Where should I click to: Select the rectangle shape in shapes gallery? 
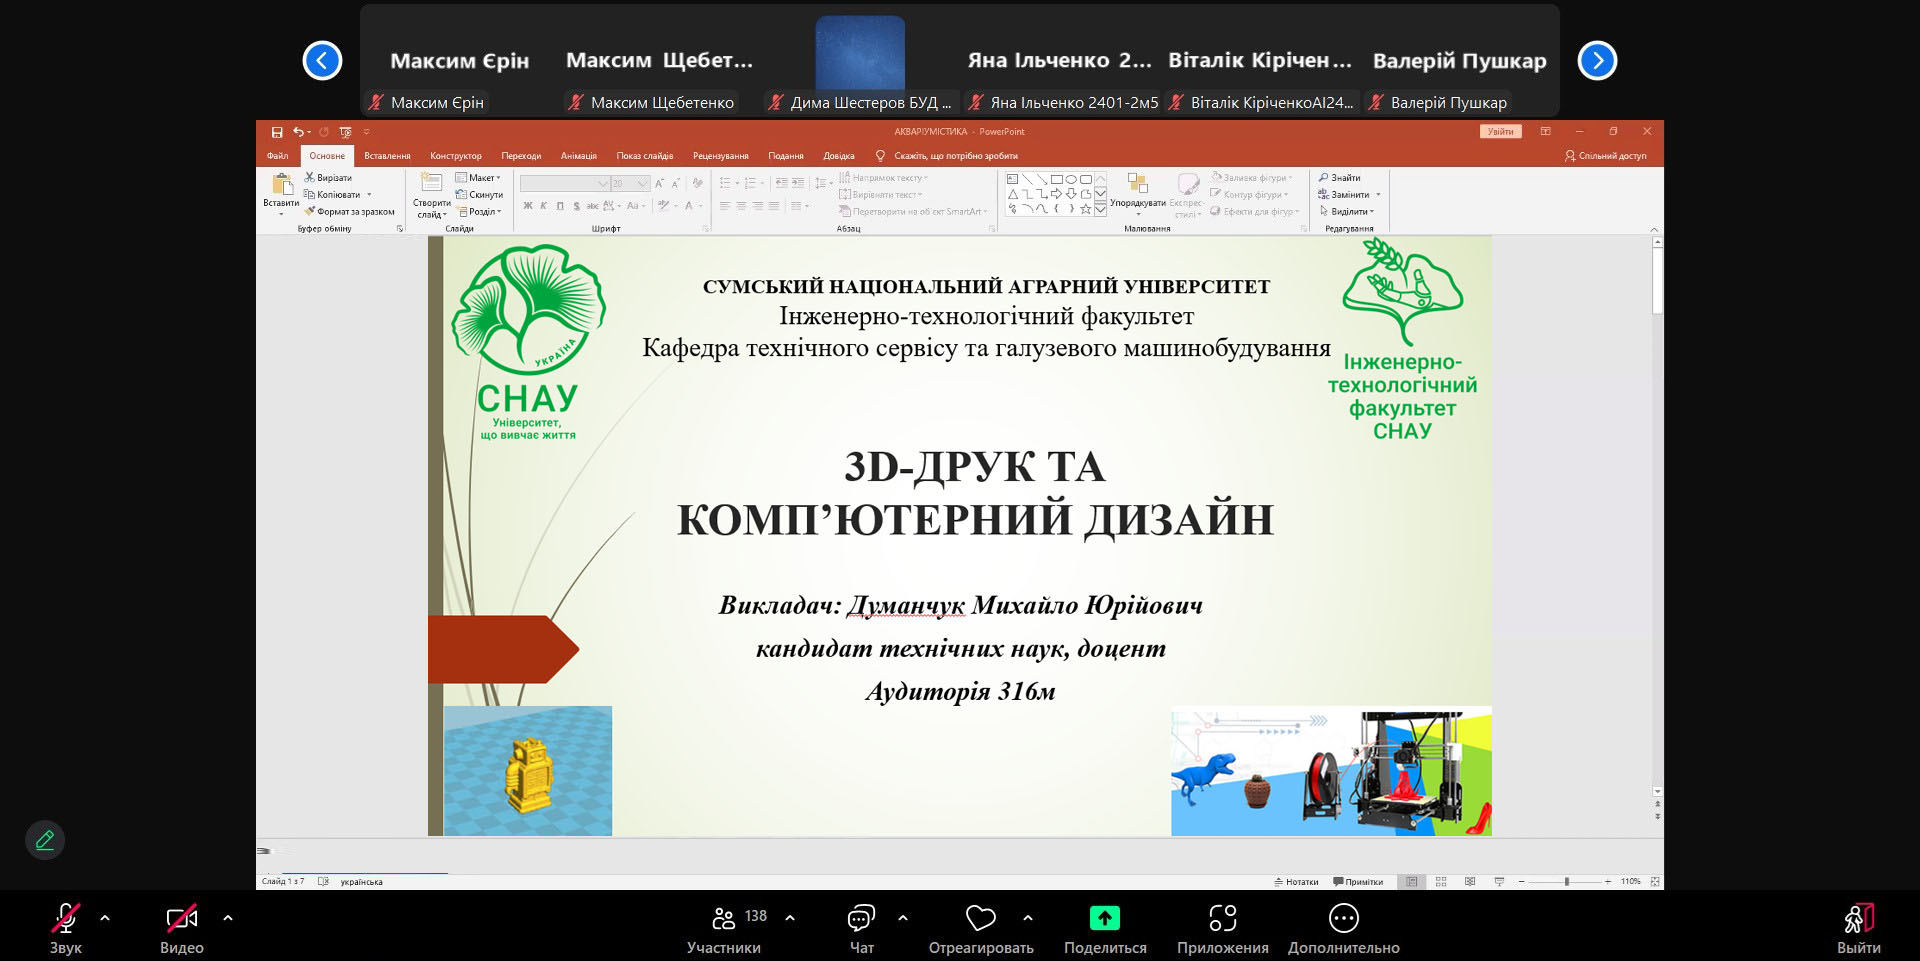click(1056, 179)
